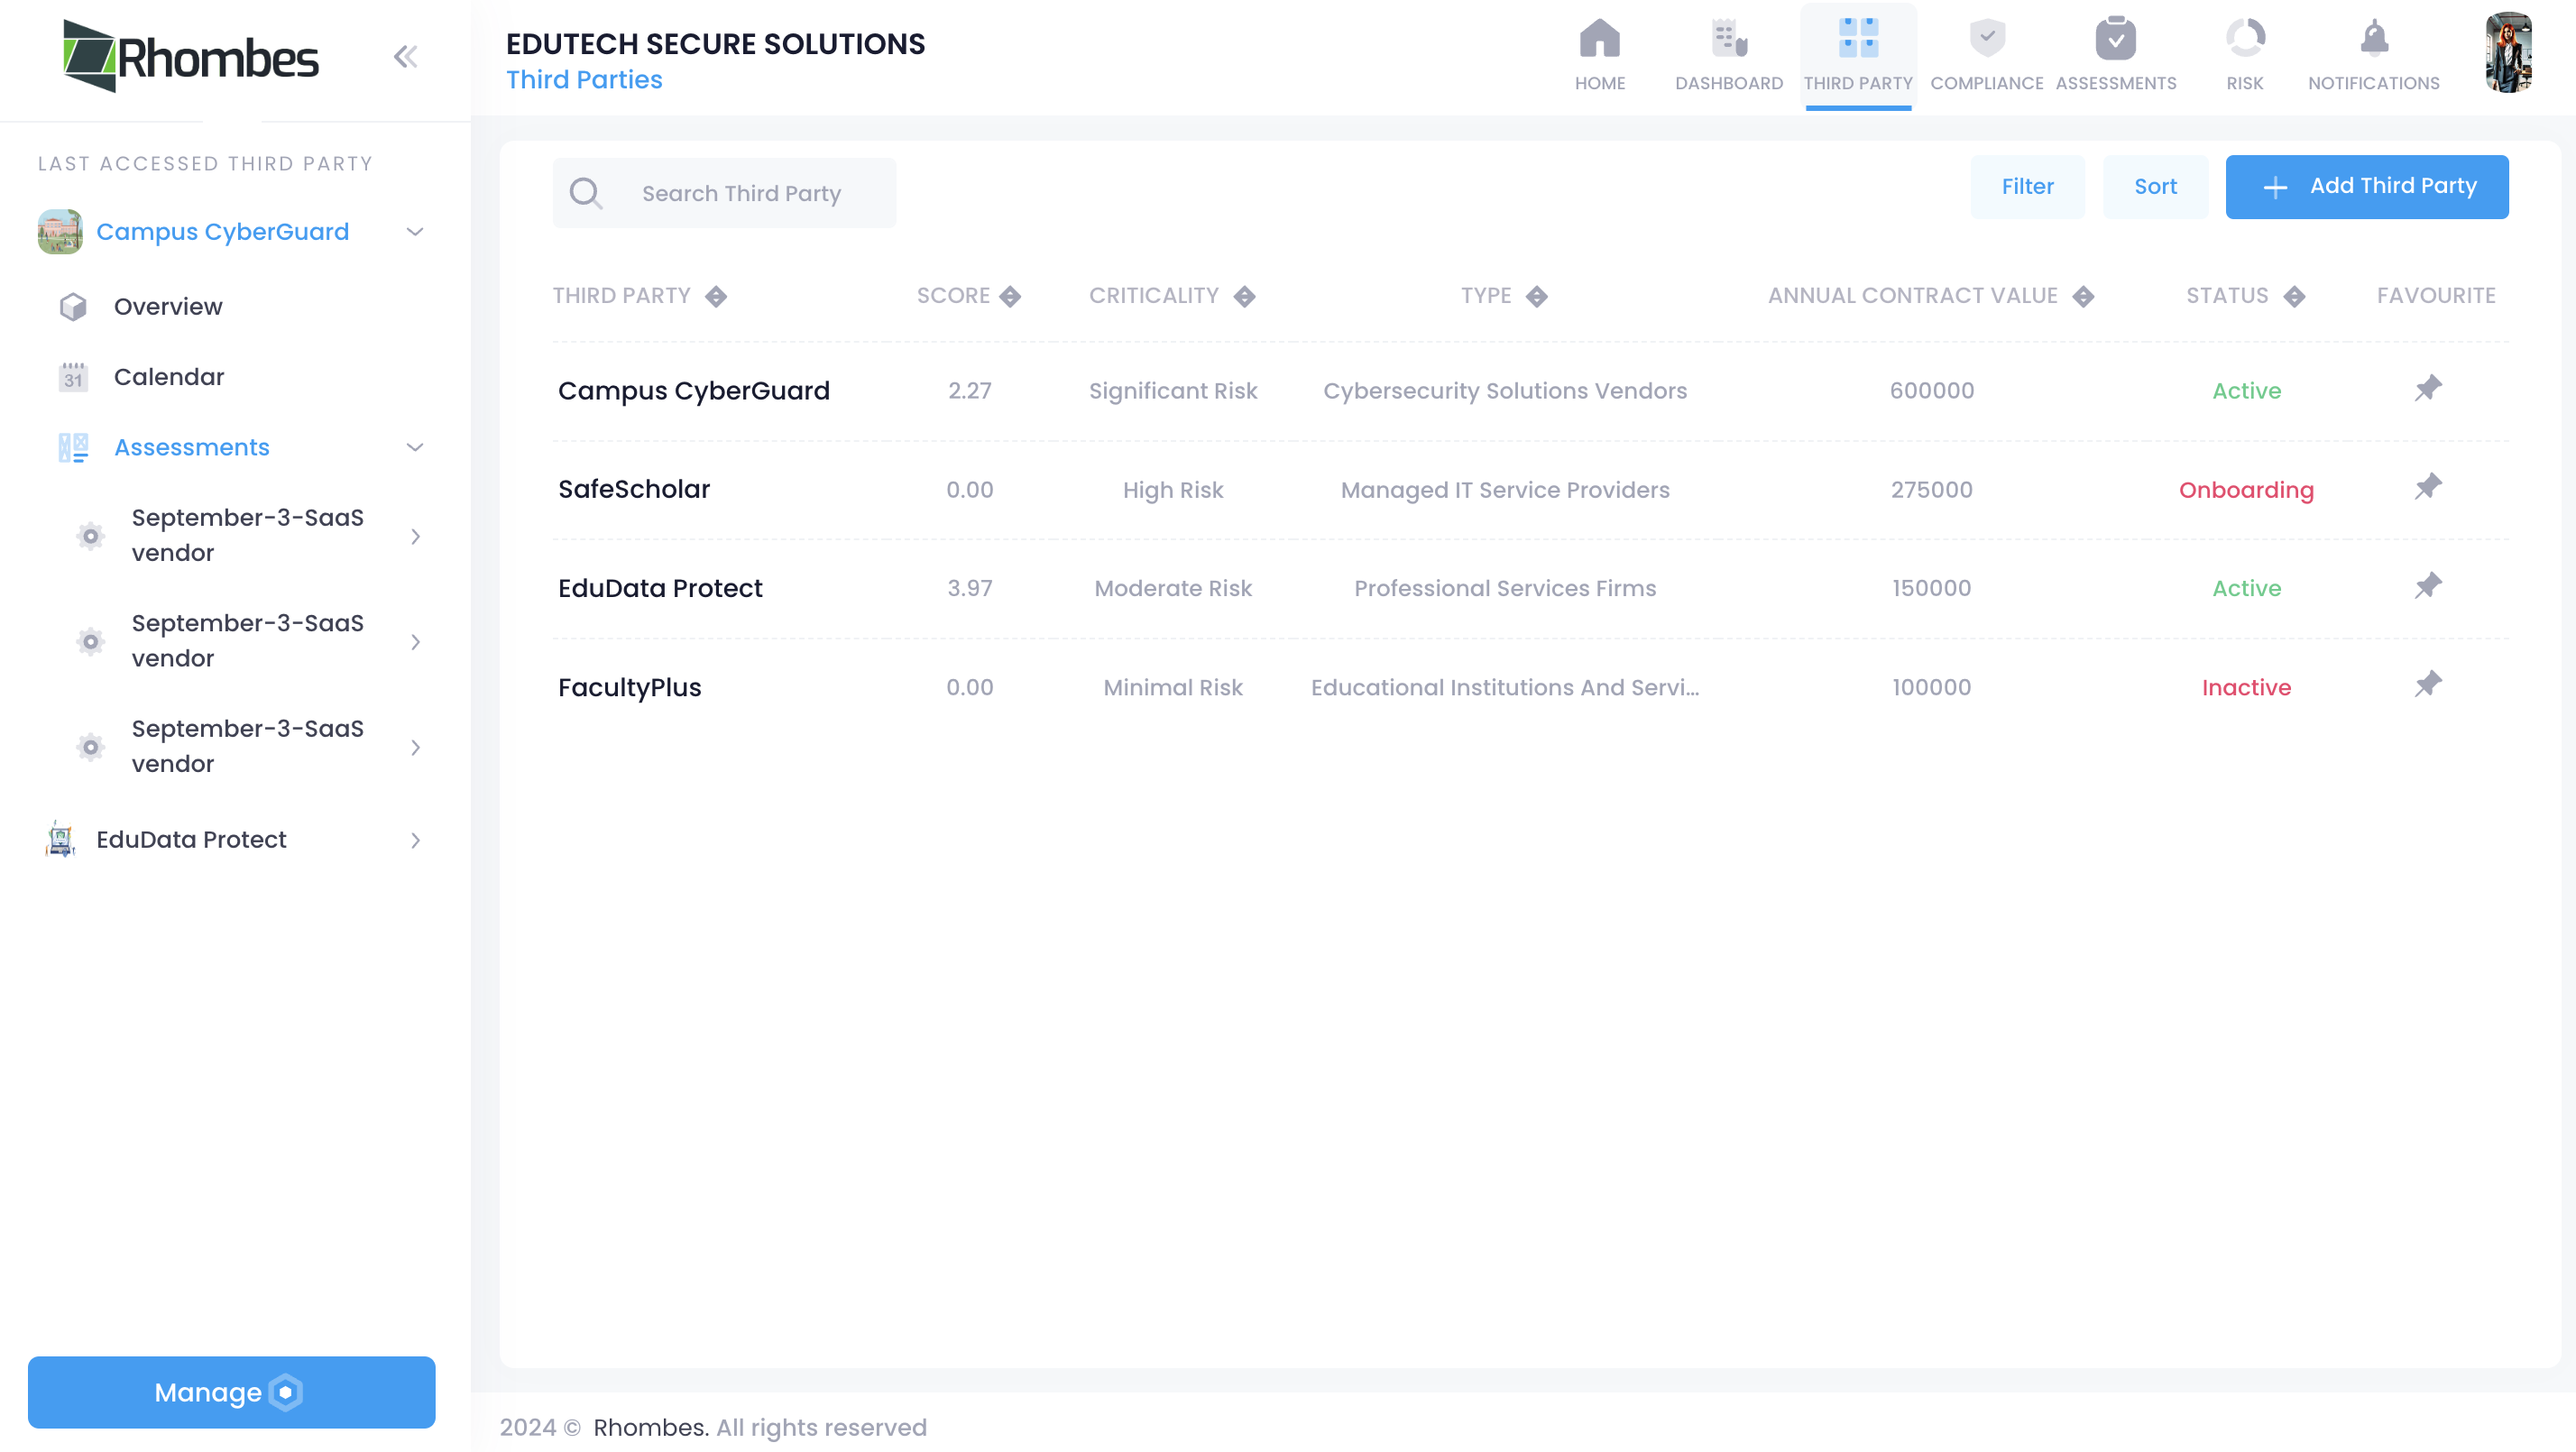Pin Campus CyberGuard as favourite
The height and width of the screenshot is (1452, 2576).
pos(2427,389)
